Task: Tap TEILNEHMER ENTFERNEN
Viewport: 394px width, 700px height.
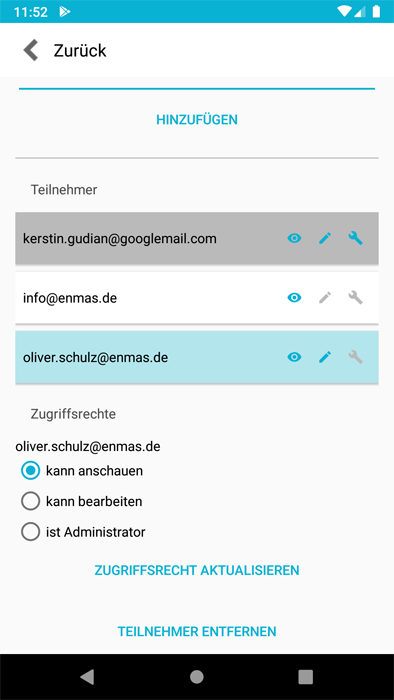Action: pos(197,631)
